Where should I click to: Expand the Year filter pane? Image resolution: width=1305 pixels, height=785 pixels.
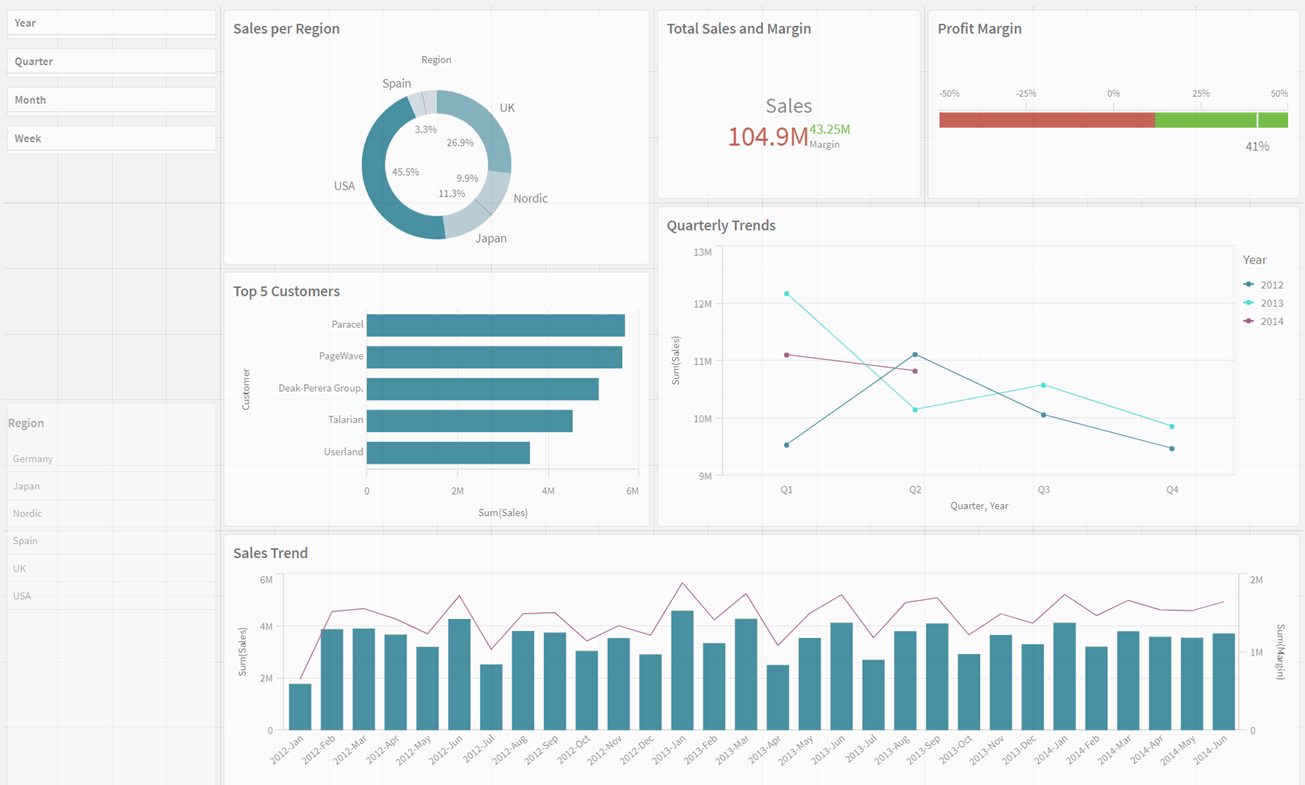tap(110, 22)
